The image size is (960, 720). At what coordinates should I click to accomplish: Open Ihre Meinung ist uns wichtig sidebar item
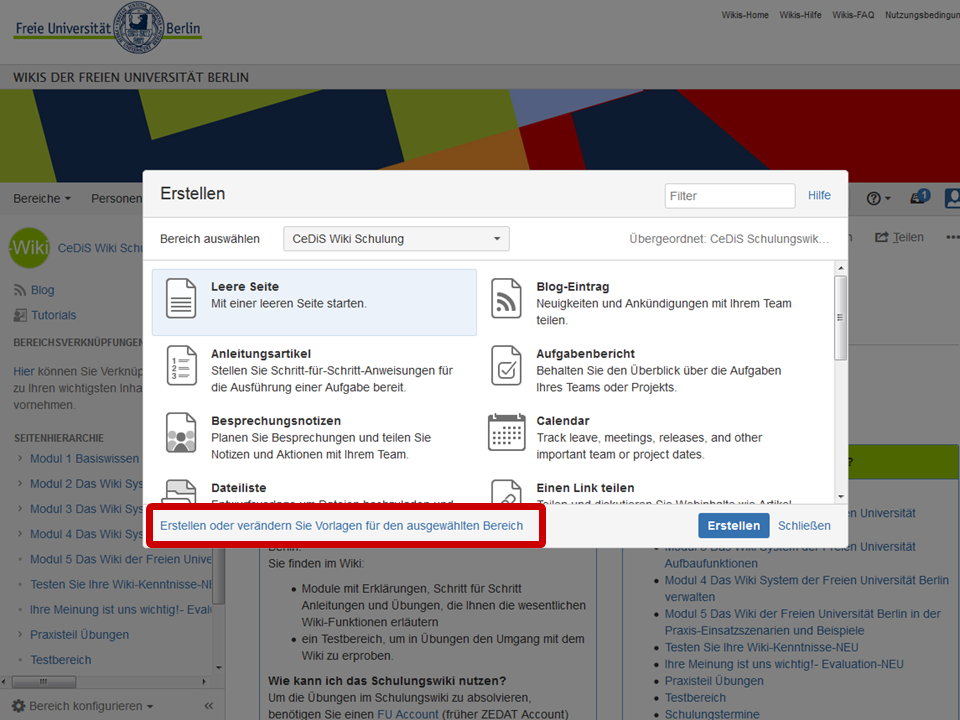pos(121,609)
